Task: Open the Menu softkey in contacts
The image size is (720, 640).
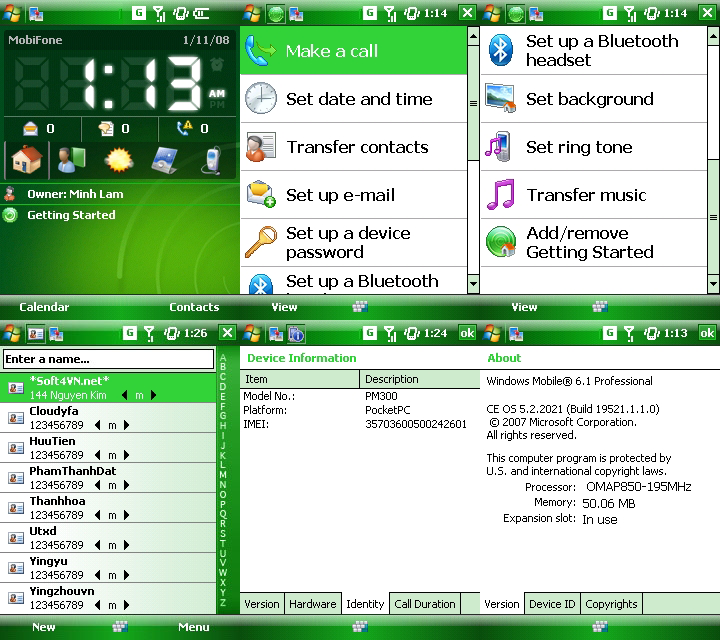Action: click(x=193, y=627)
